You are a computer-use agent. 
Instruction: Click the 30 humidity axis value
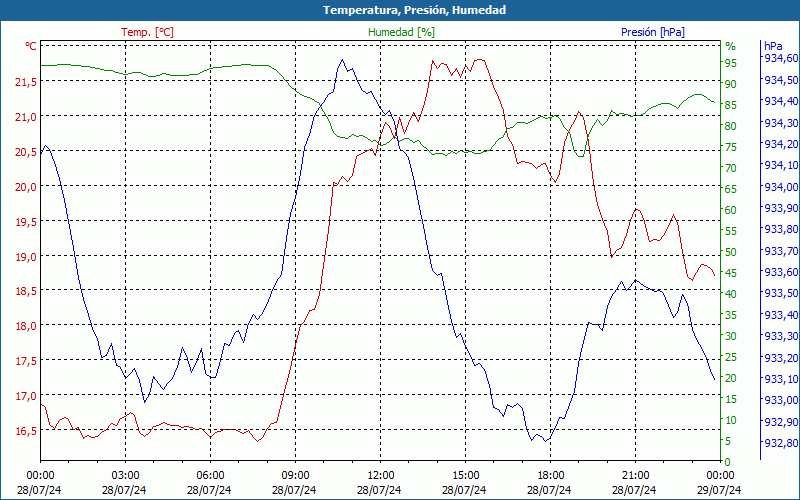pos(731,336)
